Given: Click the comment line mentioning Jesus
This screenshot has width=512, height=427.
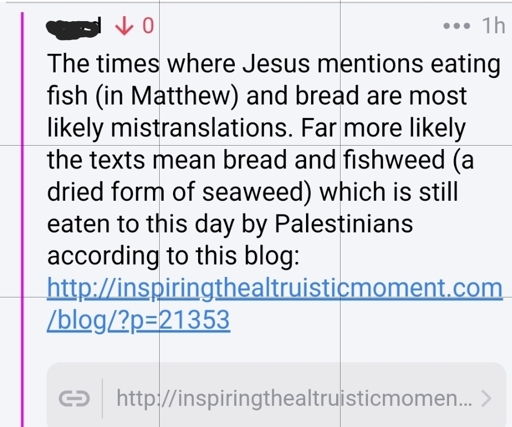Looking at the screenshot, I should (x=274, y=64).
